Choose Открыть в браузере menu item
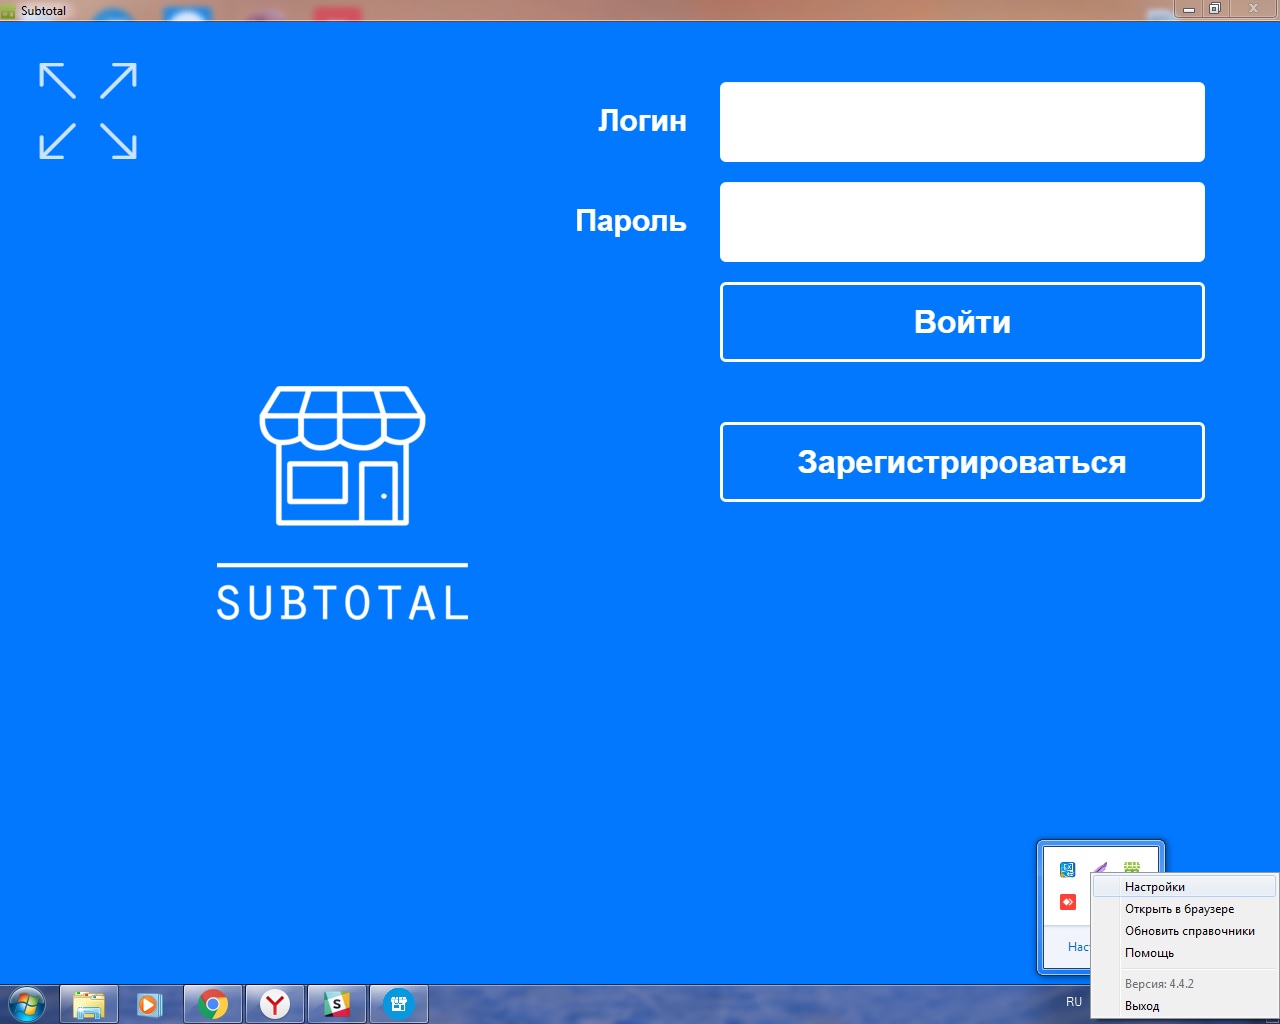 click(1179, 909)
